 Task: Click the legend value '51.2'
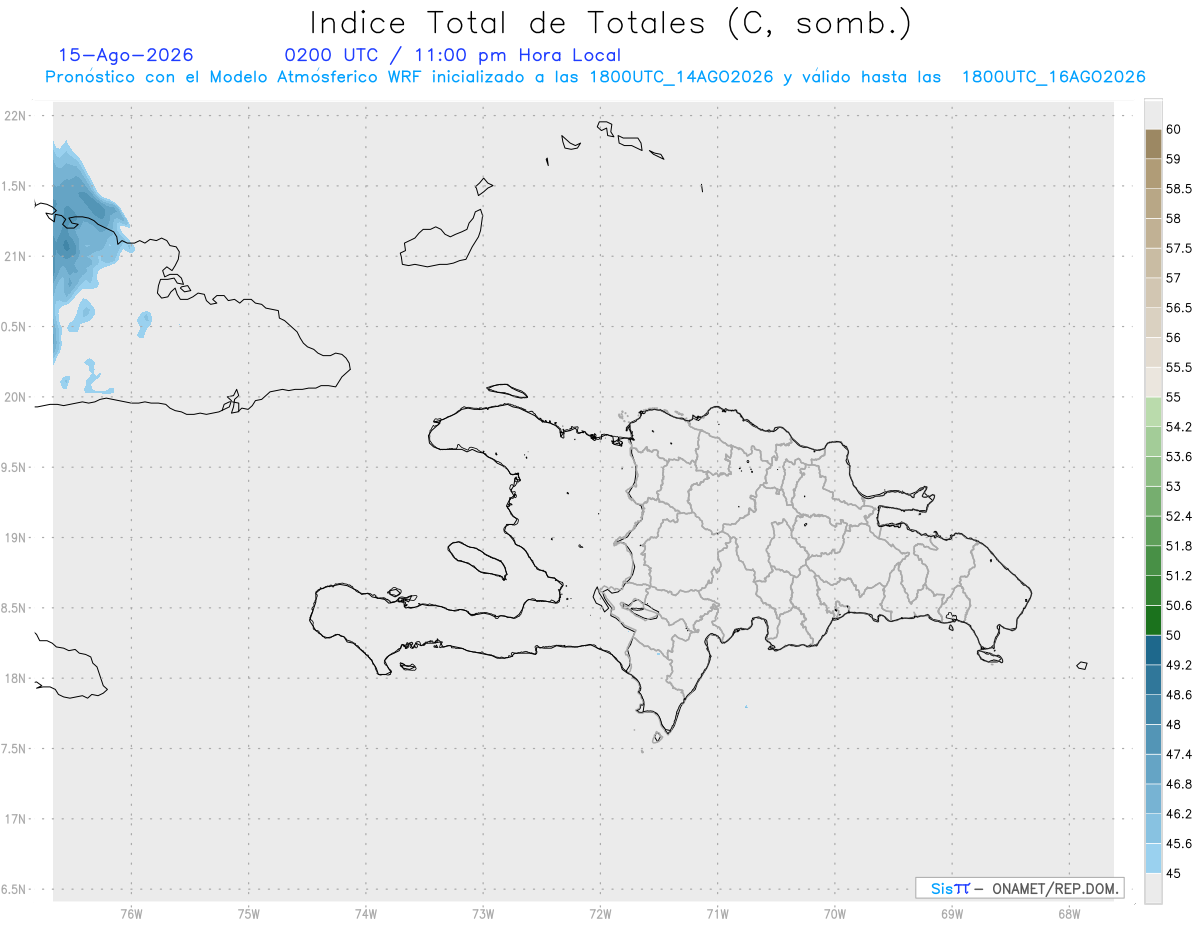pos(1178,575)
